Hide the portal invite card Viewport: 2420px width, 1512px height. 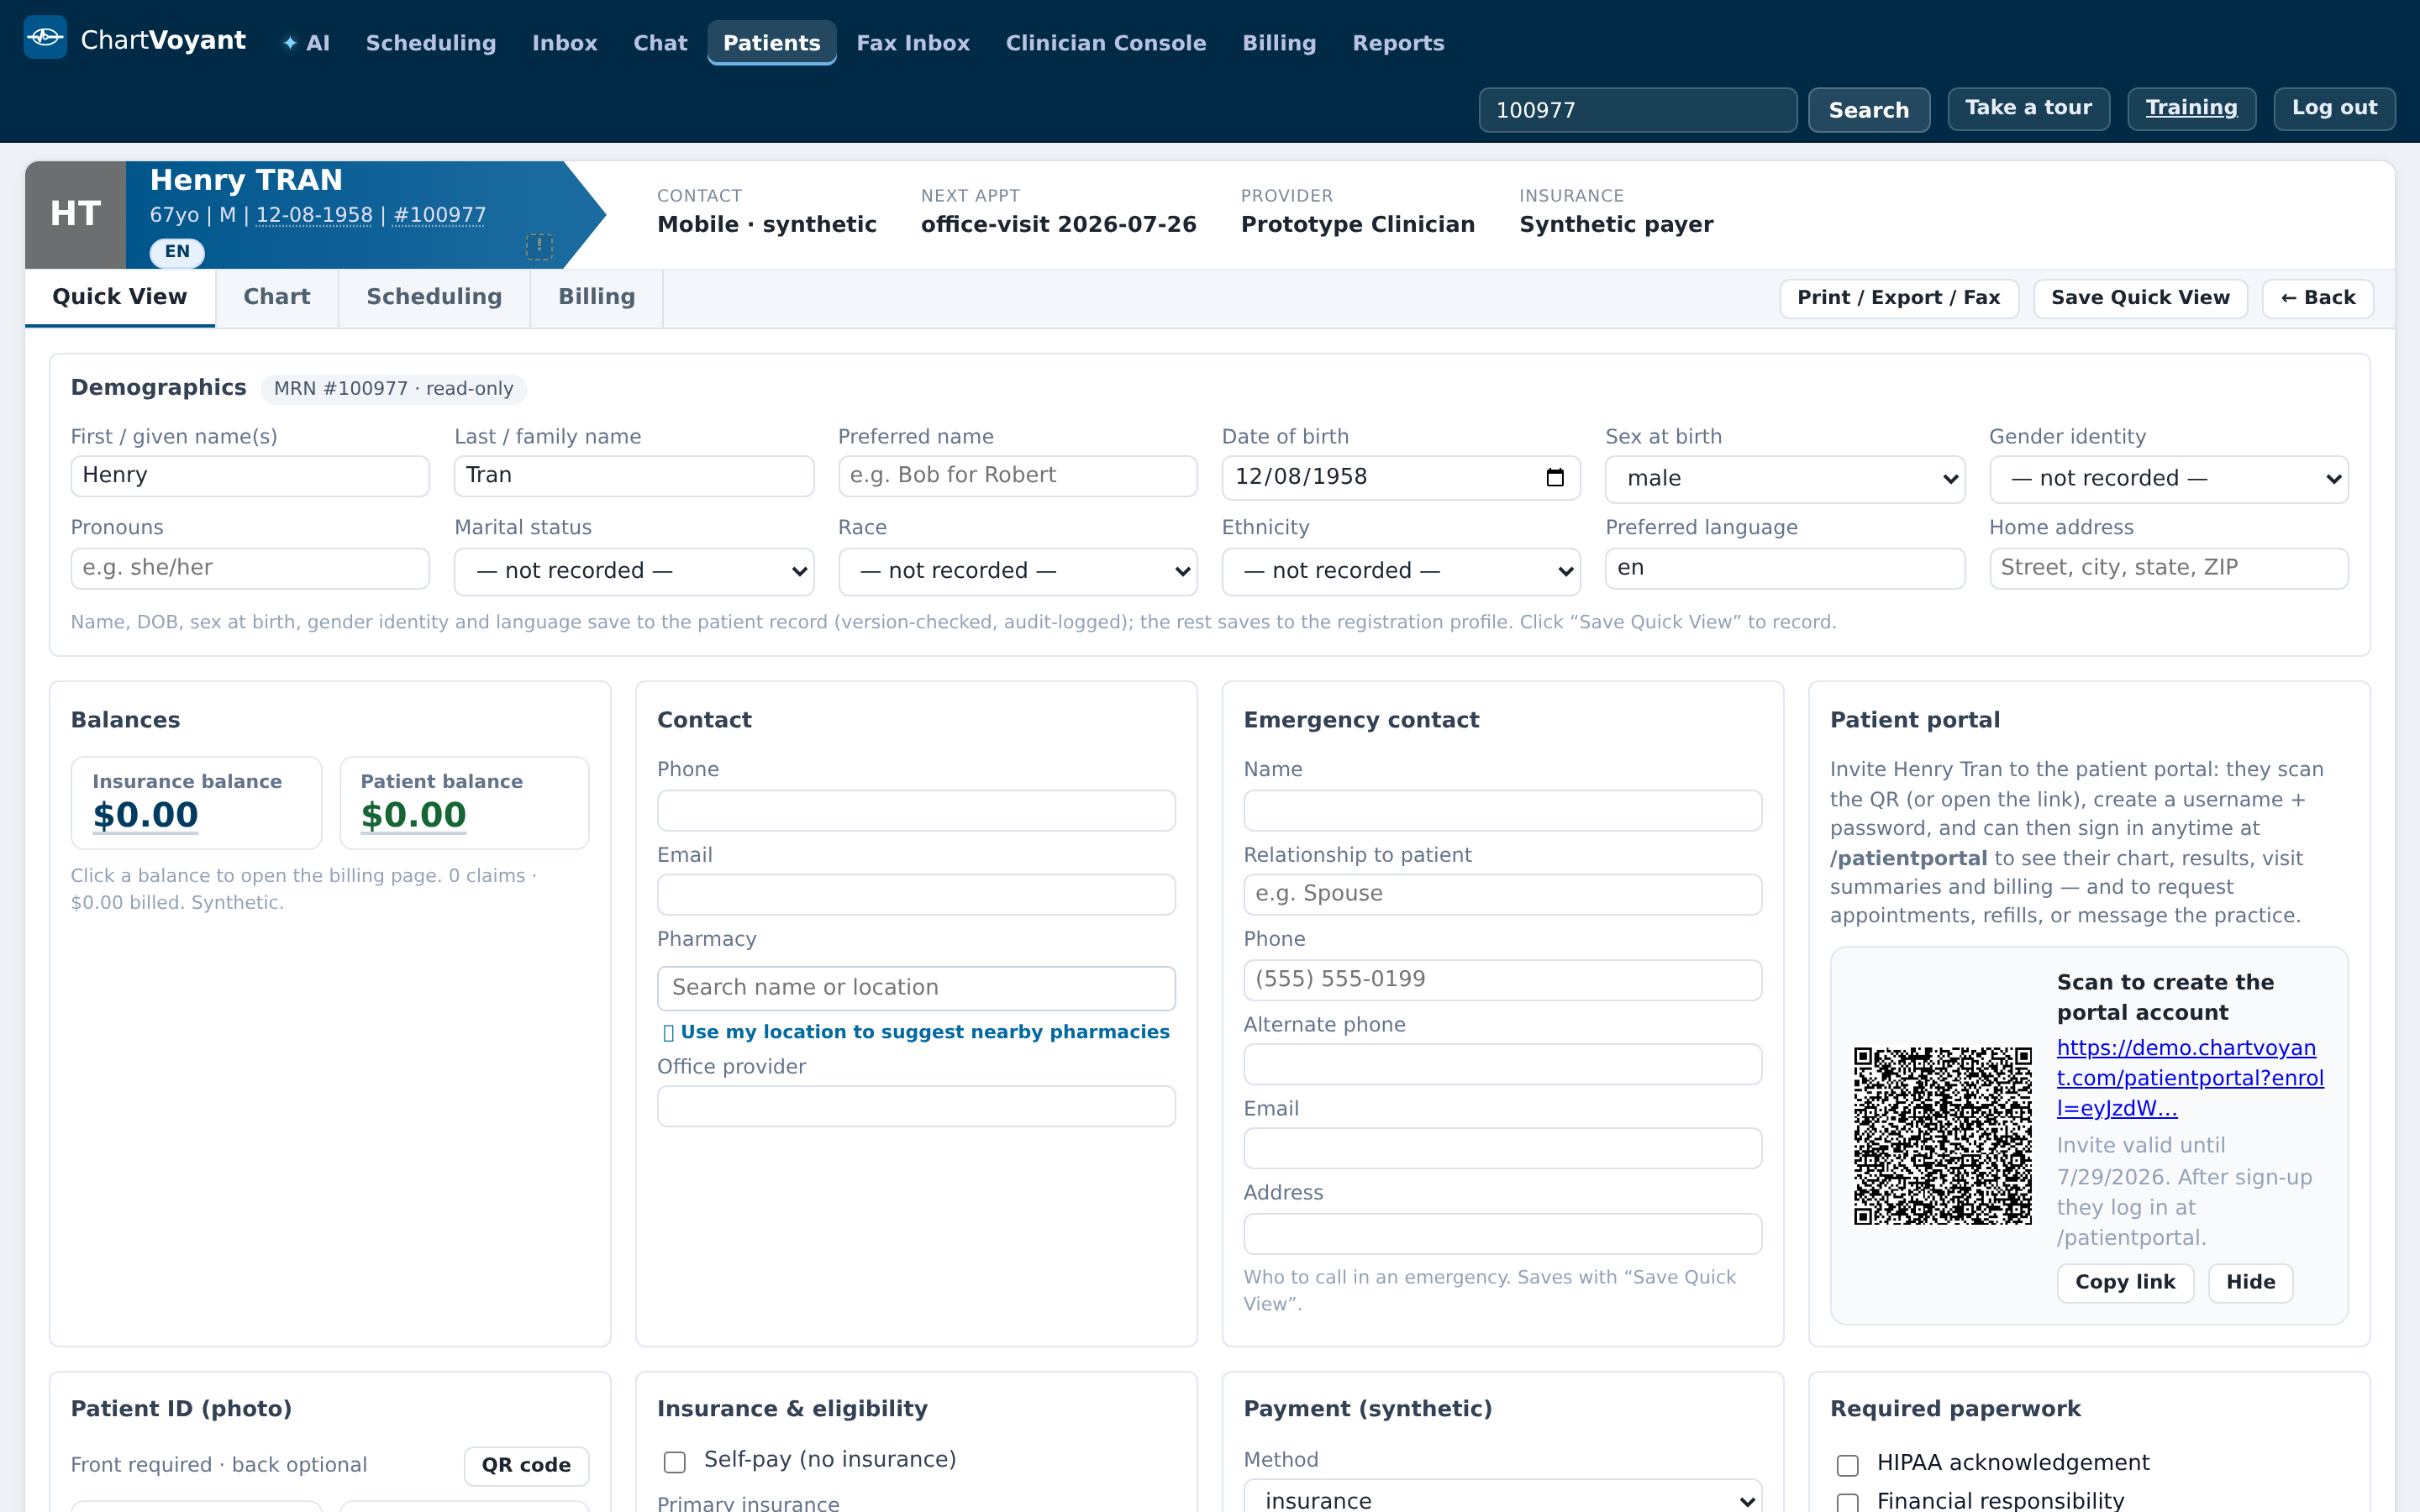2250,1283
